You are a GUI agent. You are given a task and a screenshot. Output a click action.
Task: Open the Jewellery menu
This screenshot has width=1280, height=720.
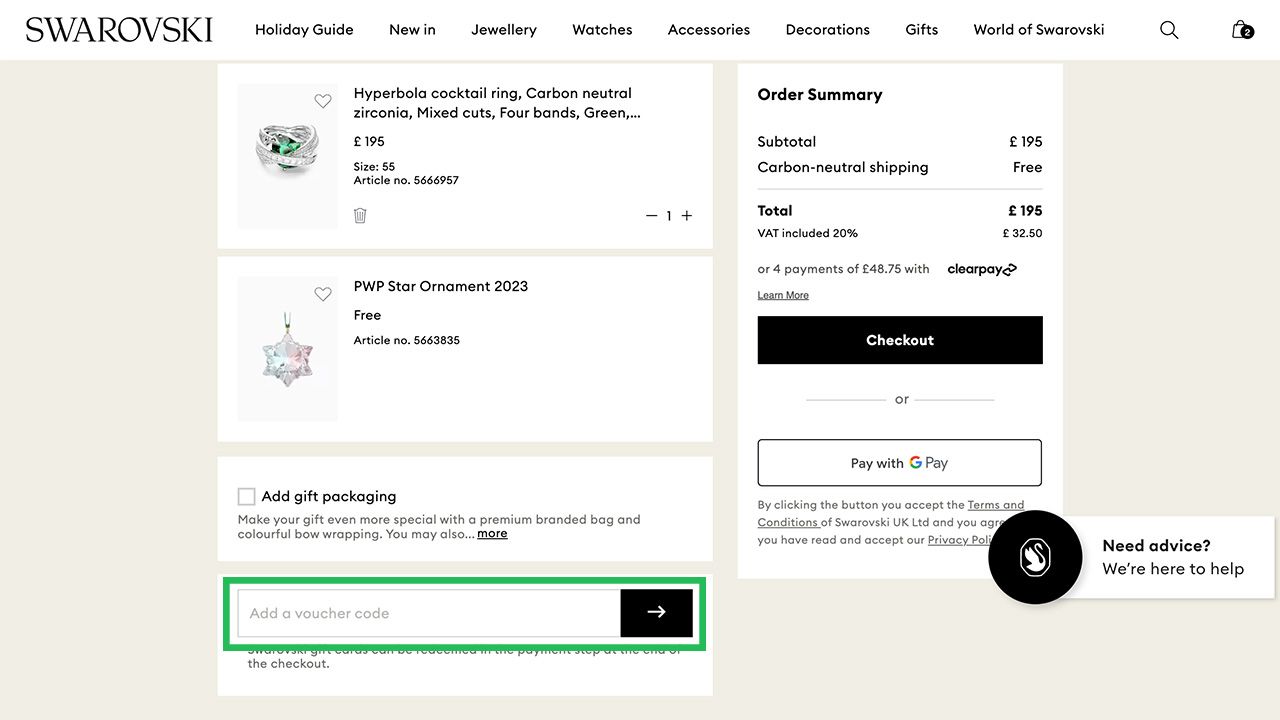(504, 30)
